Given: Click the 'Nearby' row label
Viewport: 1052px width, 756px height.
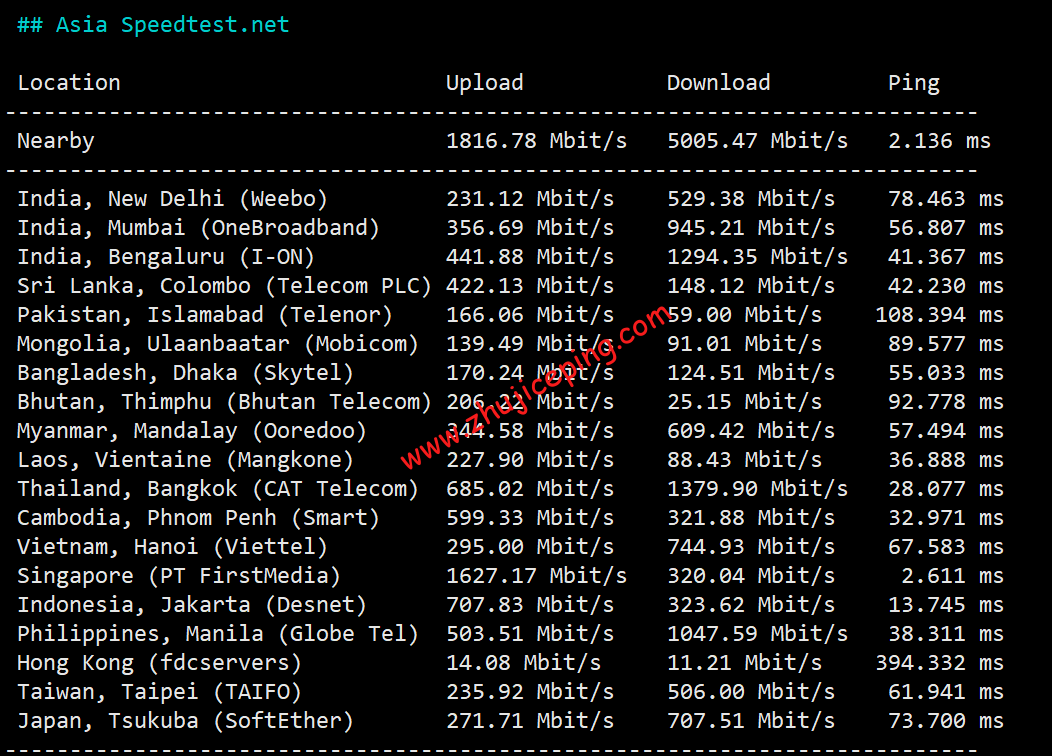Looking at the screenshot, I should click(x=56, y=141).
